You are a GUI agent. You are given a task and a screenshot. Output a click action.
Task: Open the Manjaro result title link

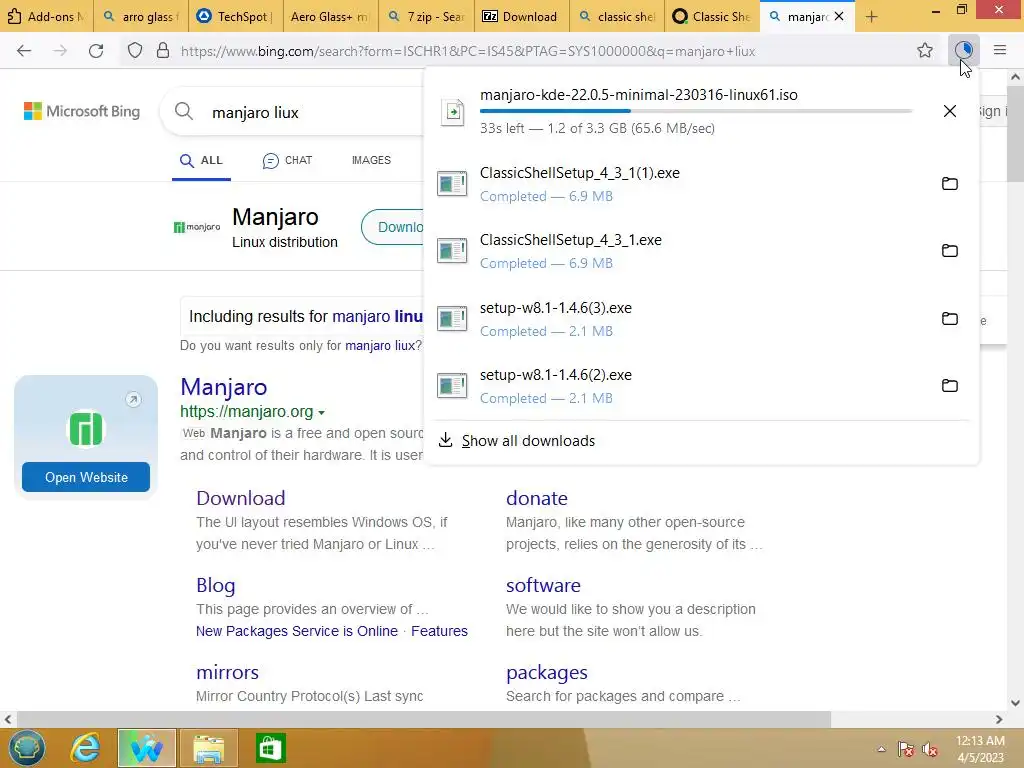tap(223, 387)
